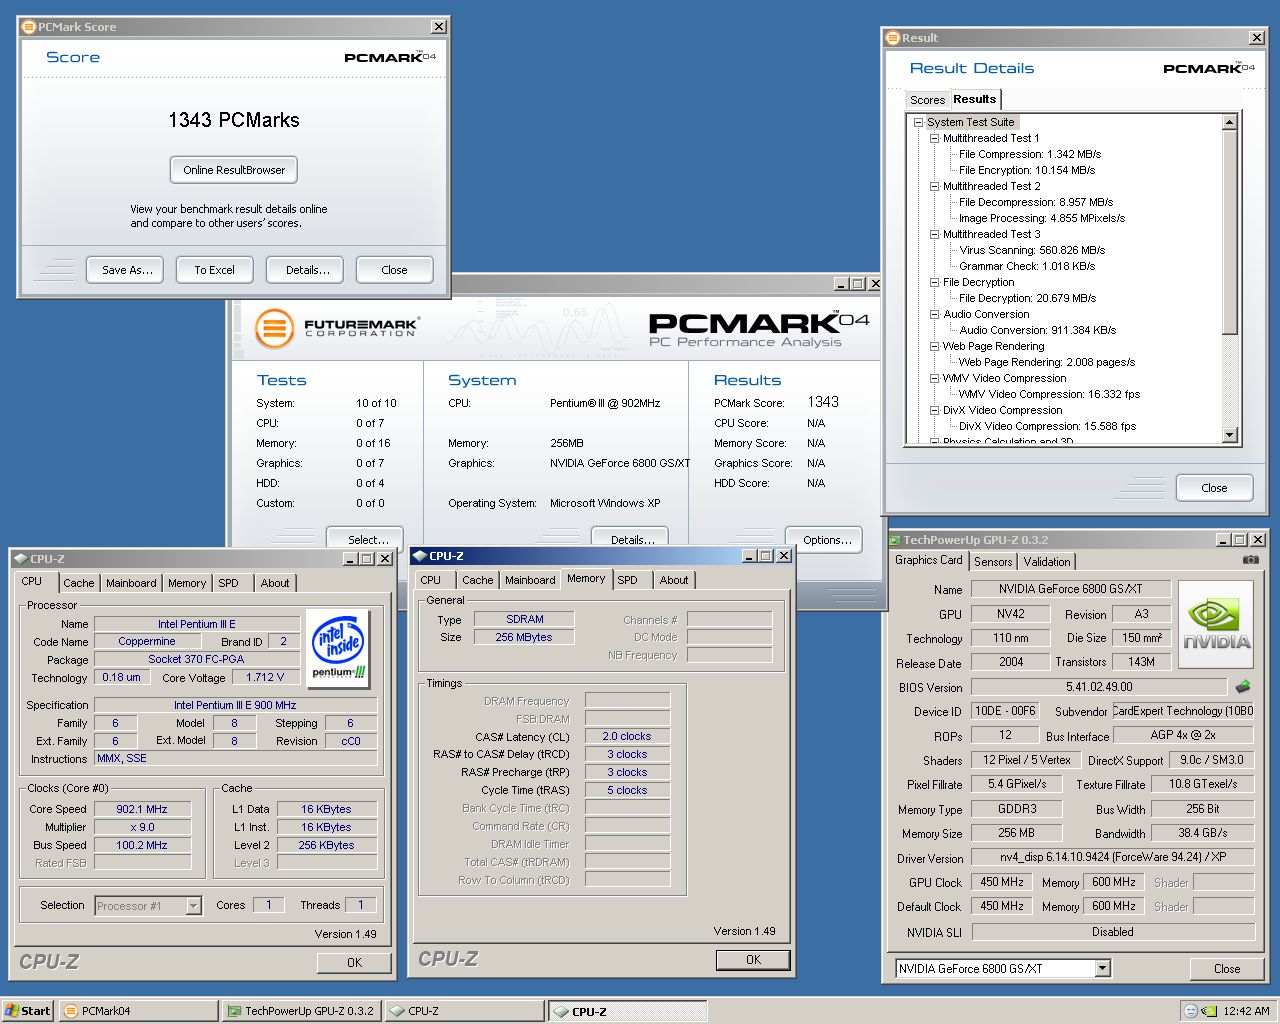Collapse the System Test Suite node
Viewport: 1280px width, 1024px height.
pyautogui.click(x=918, y=122)
